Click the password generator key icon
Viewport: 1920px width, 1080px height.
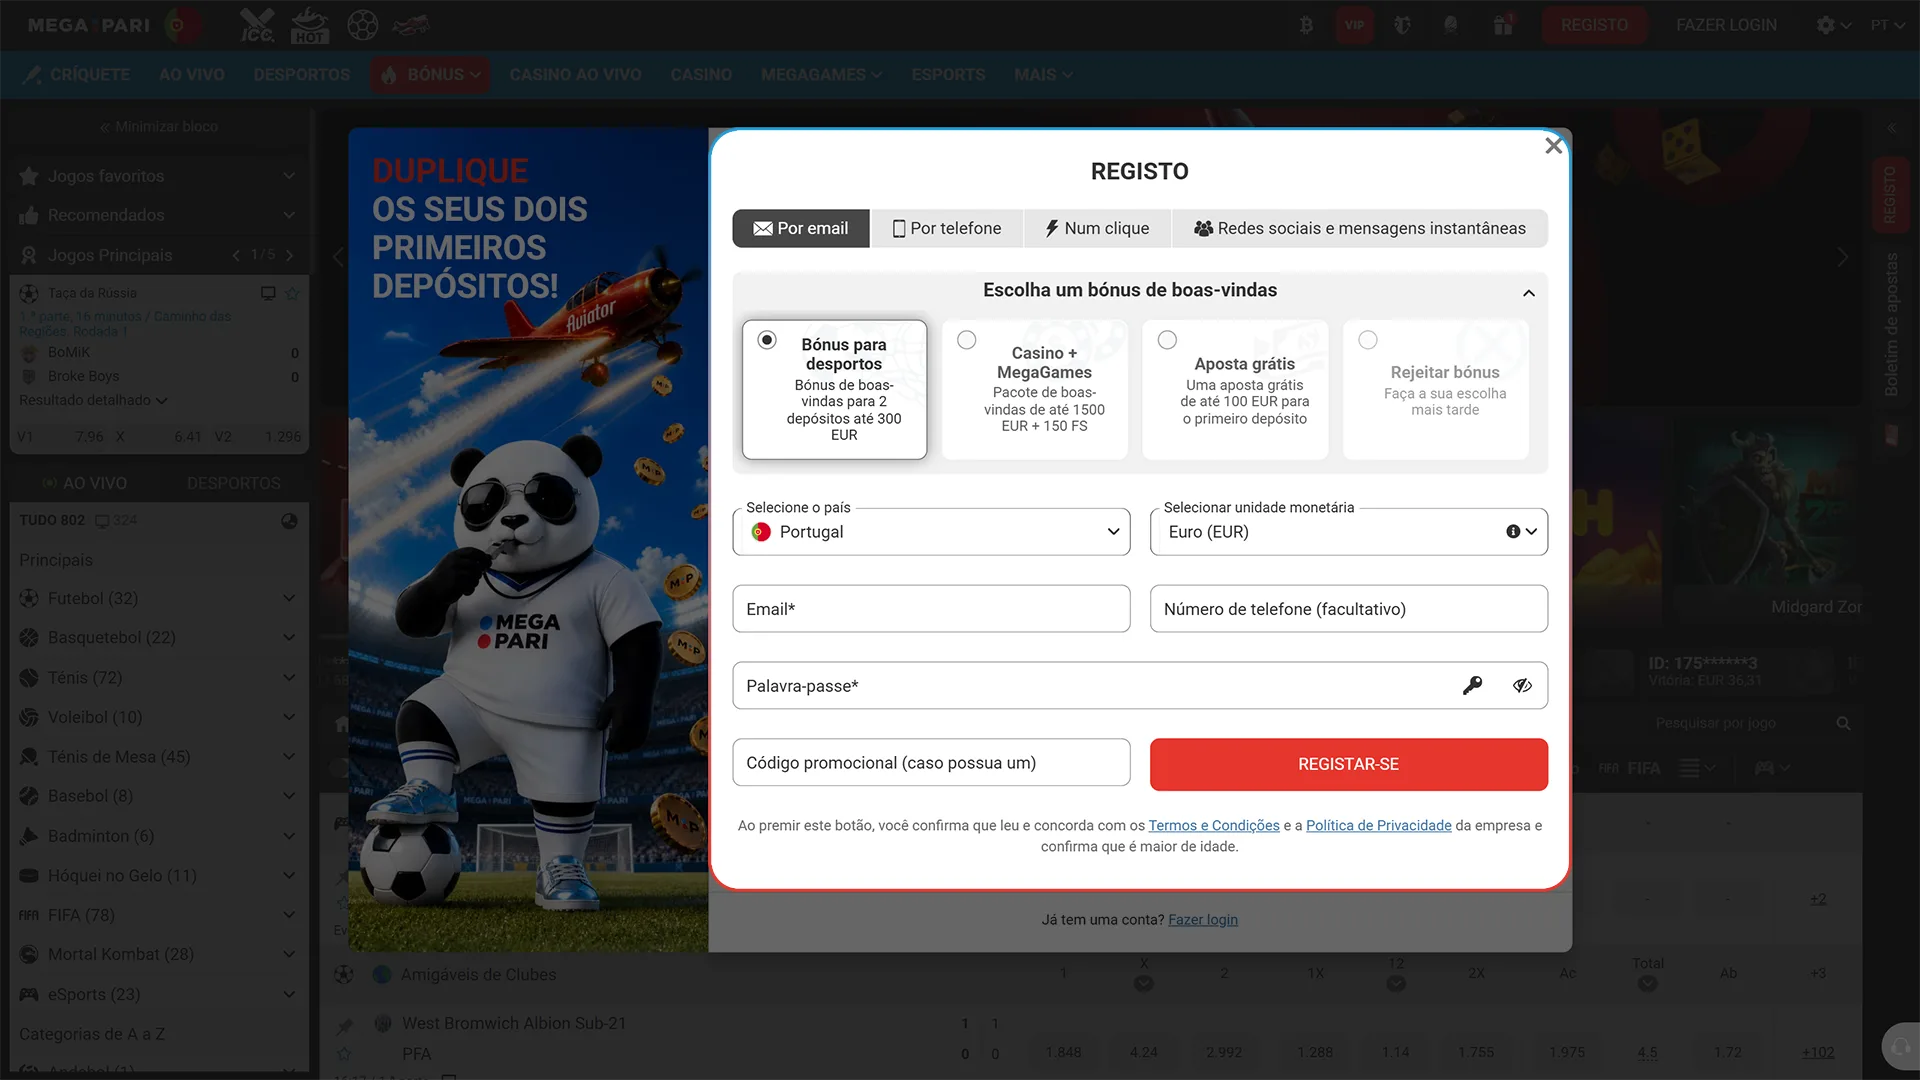pyautogui.click(x=1472, y=686)
